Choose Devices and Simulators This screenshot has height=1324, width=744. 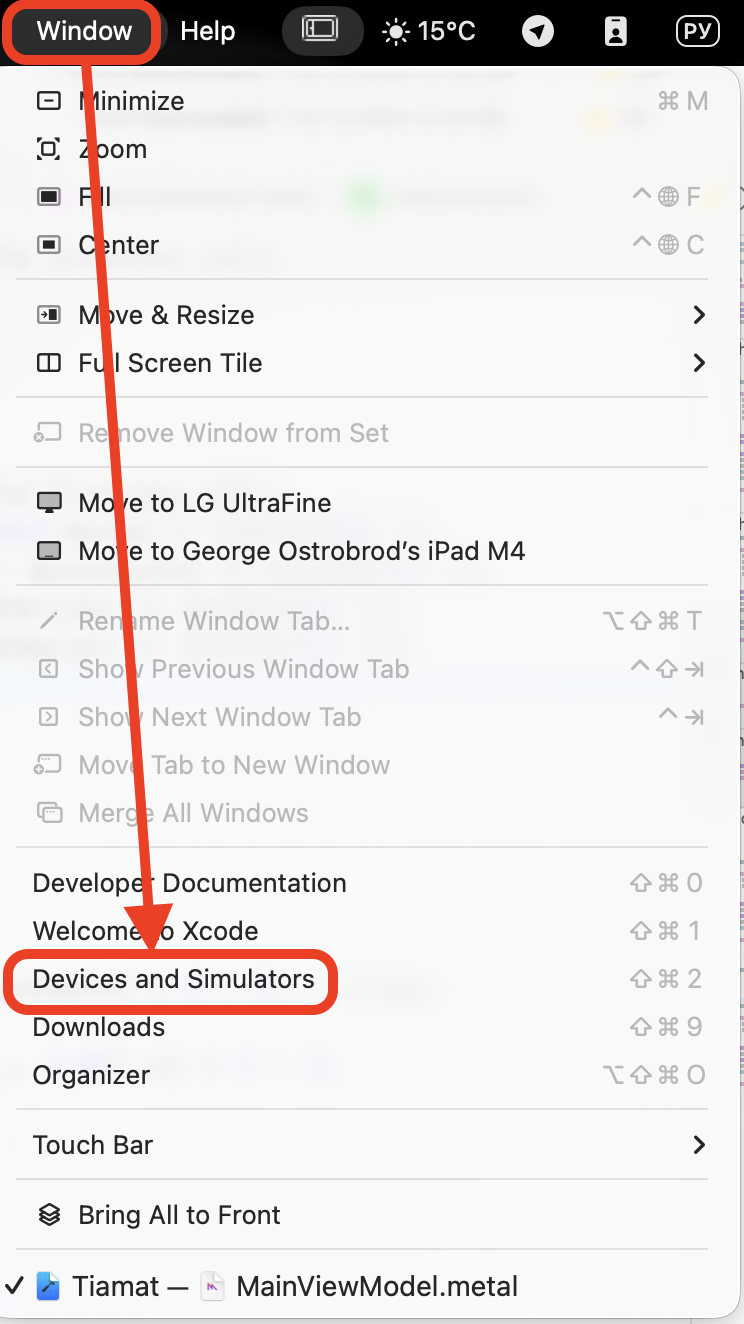coord(174,979)
